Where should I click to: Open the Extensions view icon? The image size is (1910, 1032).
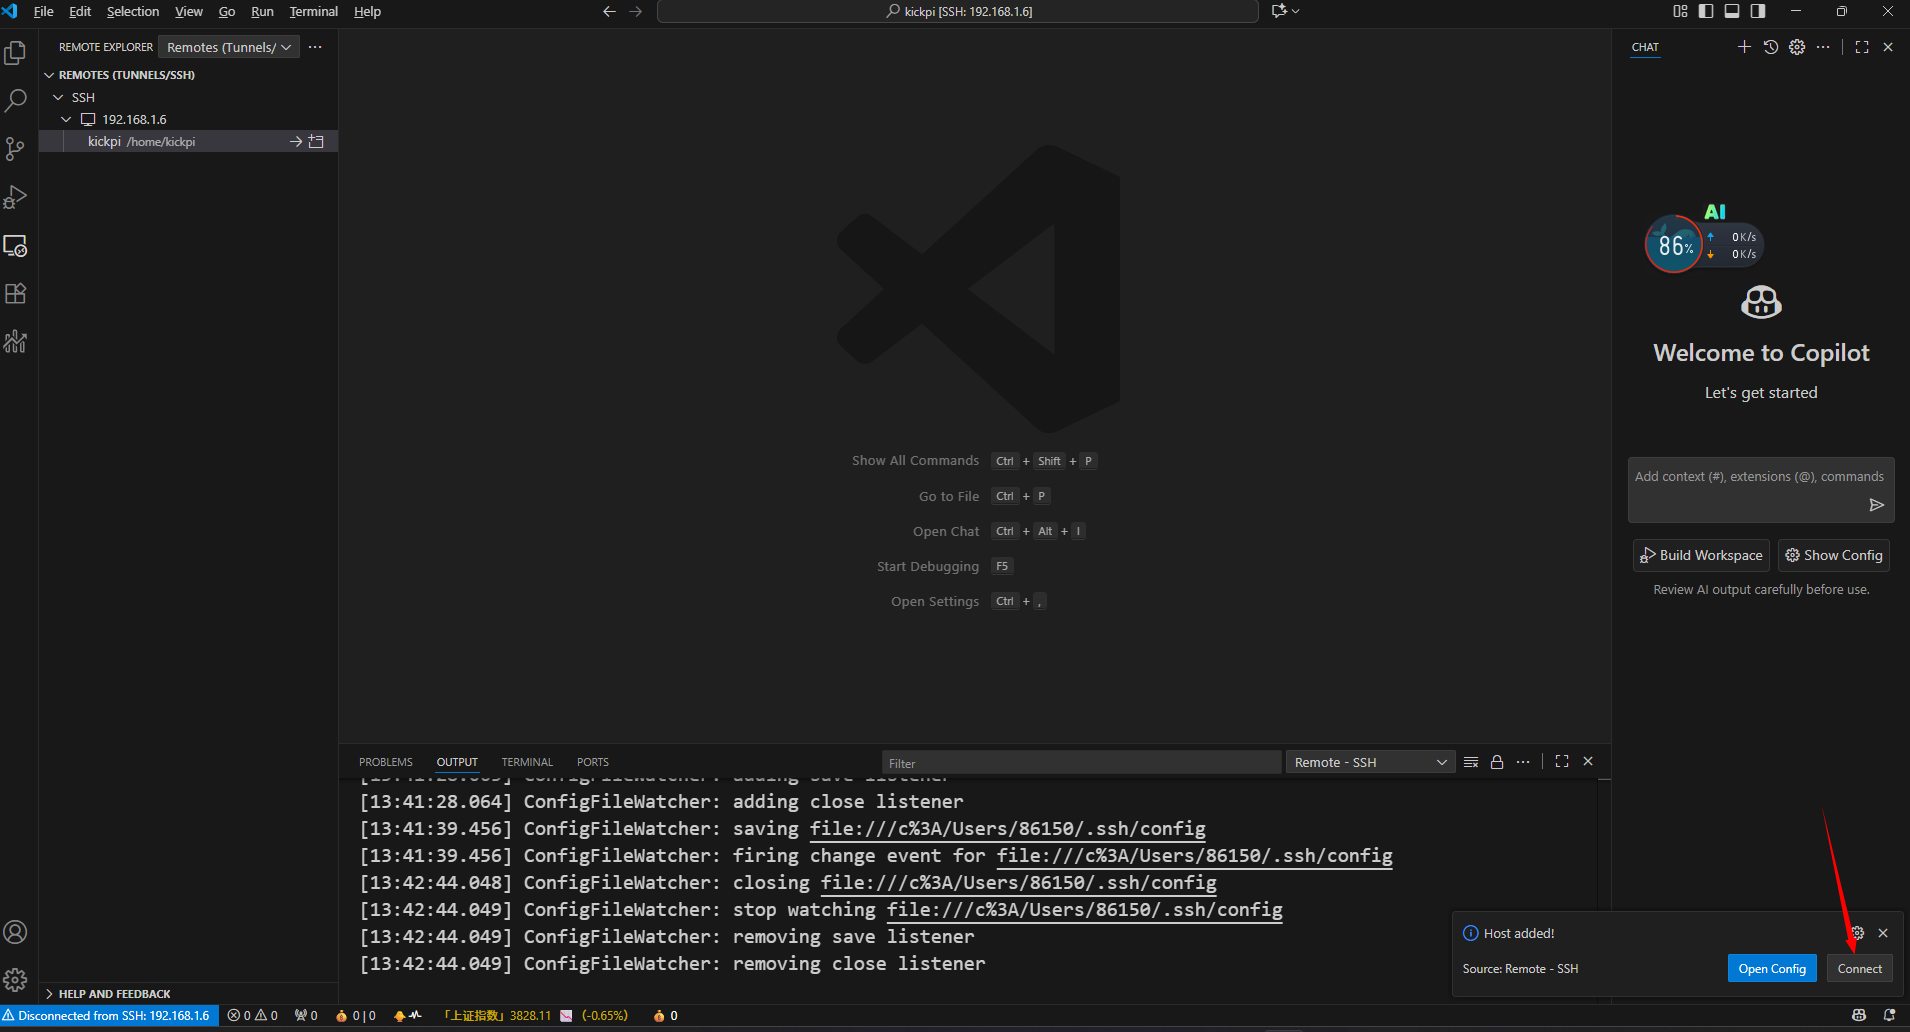15,293
